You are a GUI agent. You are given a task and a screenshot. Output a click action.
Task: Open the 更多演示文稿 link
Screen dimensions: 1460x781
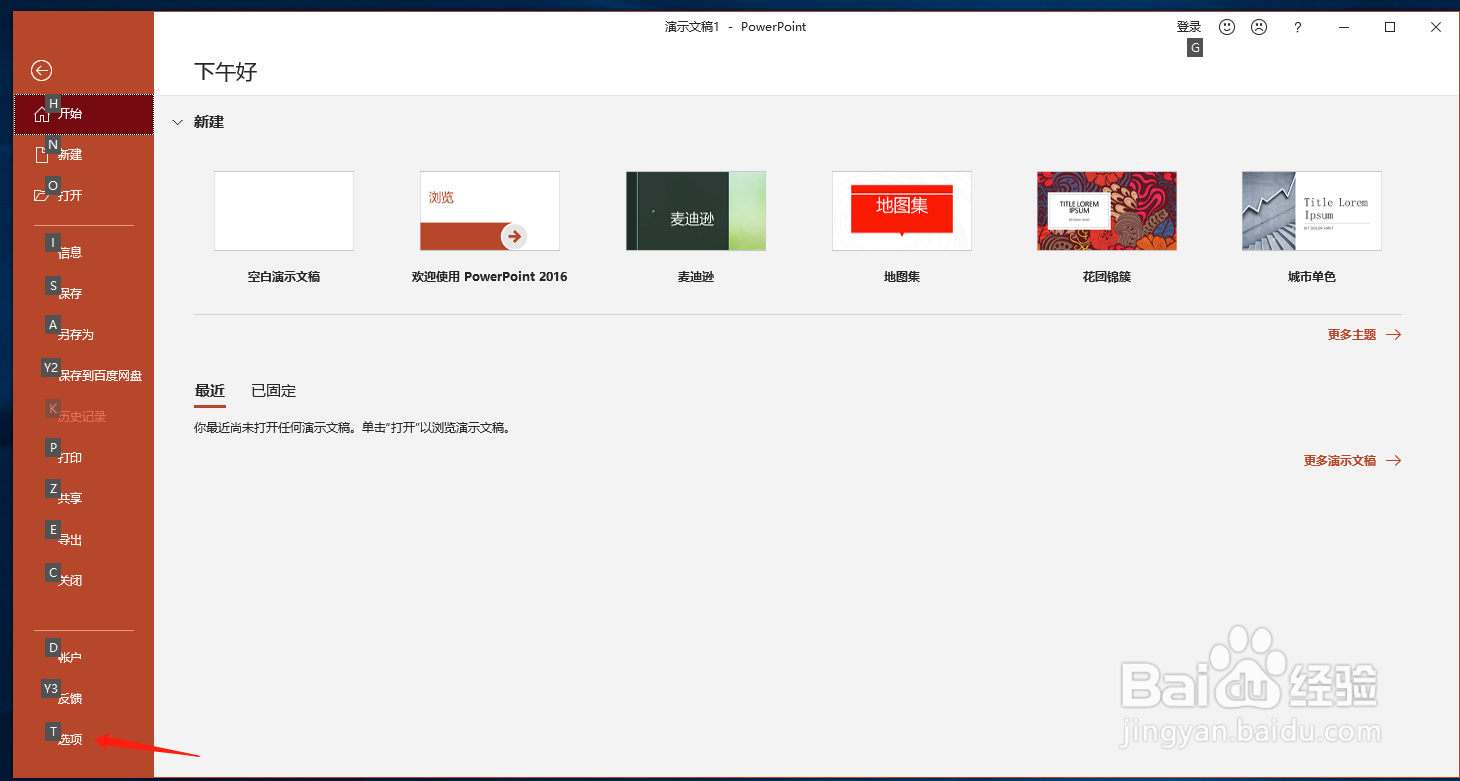pyautogui.click(x=1340, y=461)
